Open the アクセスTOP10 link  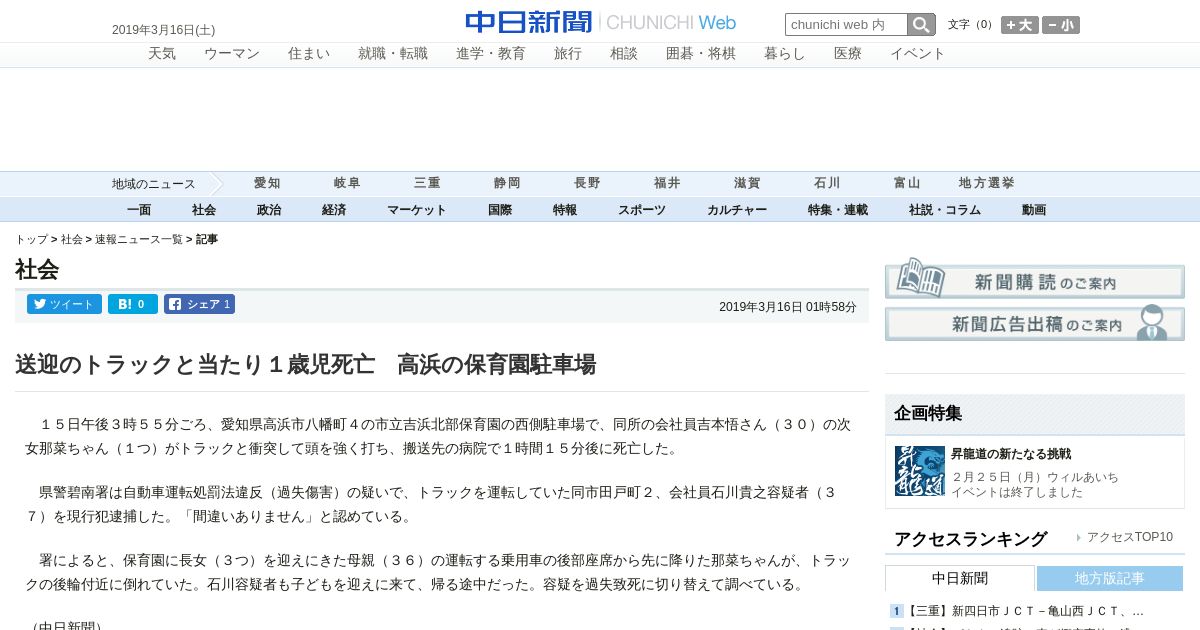(x=1130, y=537)
